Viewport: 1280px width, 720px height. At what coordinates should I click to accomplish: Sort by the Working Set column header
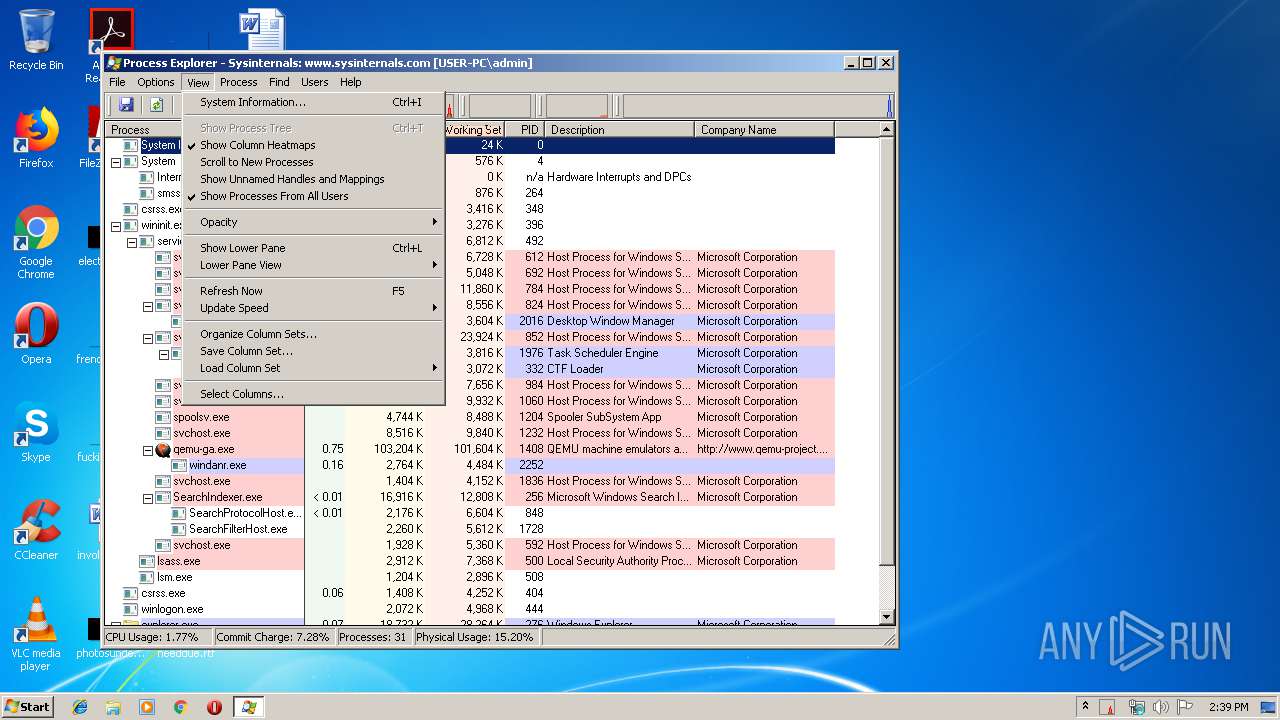(474, 130)
